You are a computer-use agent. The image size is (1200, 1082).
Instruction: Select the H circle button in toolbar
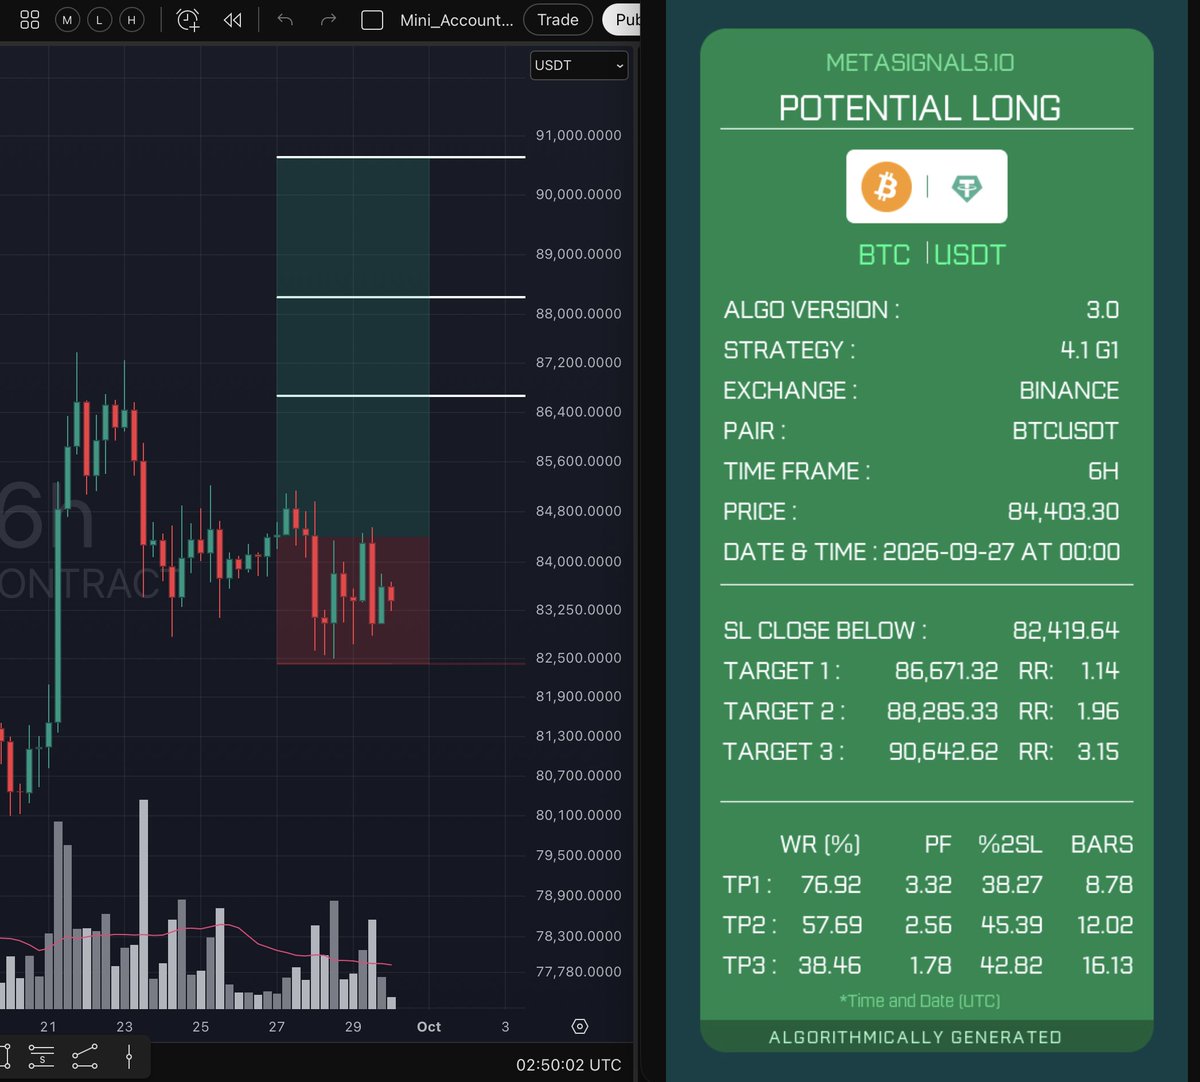click(131, 20)
